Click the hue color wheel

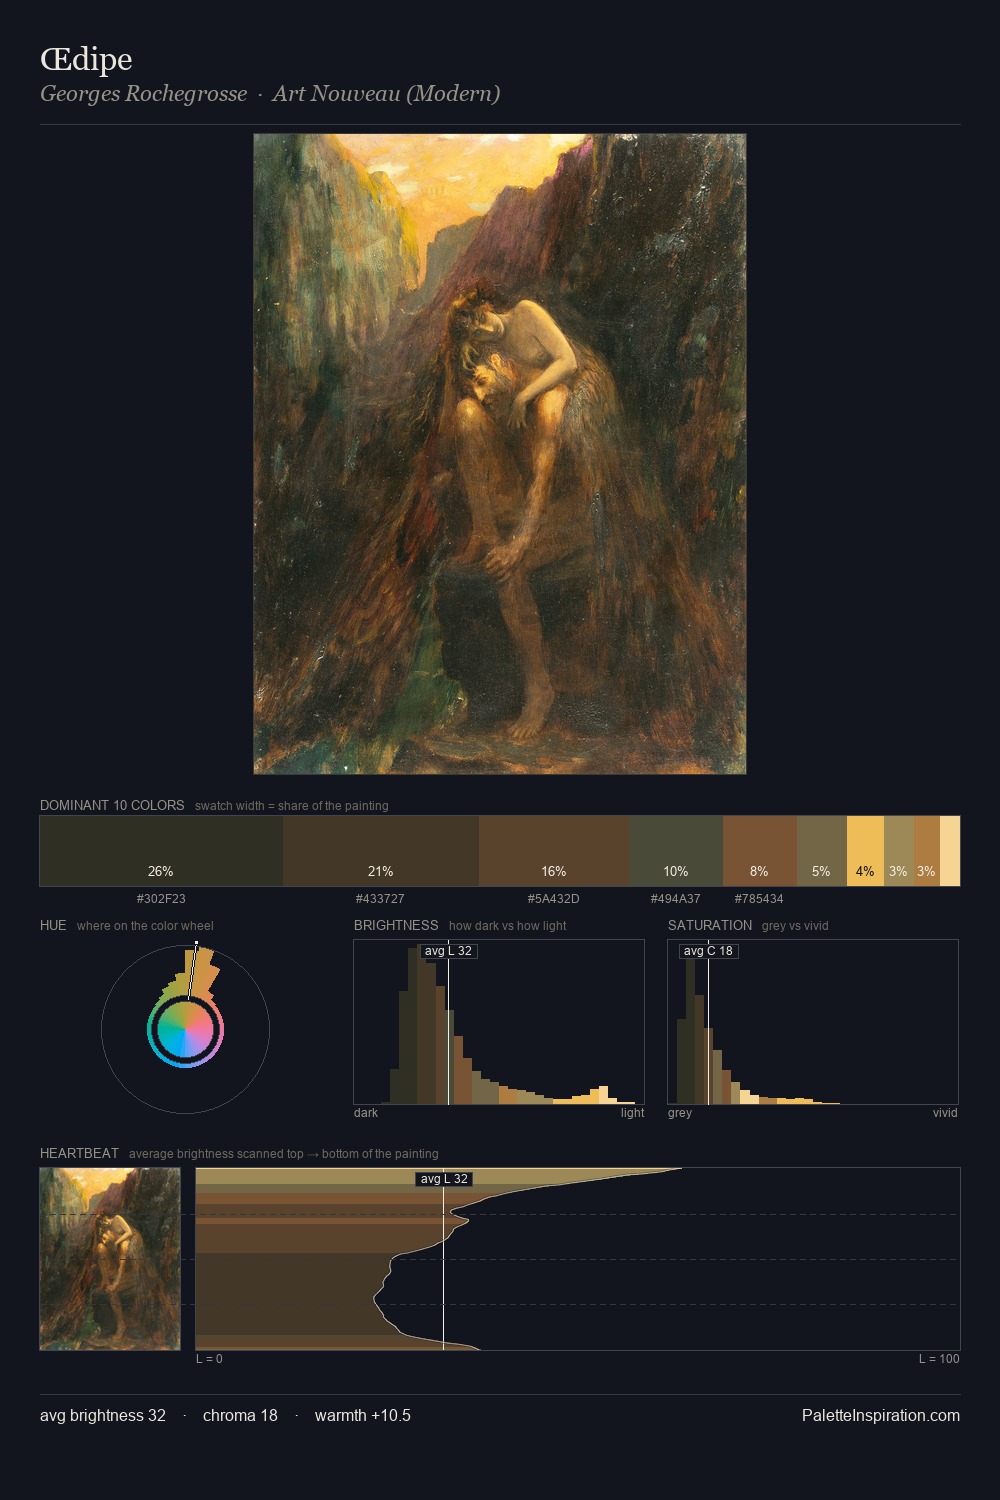(x=185, y=1030)
